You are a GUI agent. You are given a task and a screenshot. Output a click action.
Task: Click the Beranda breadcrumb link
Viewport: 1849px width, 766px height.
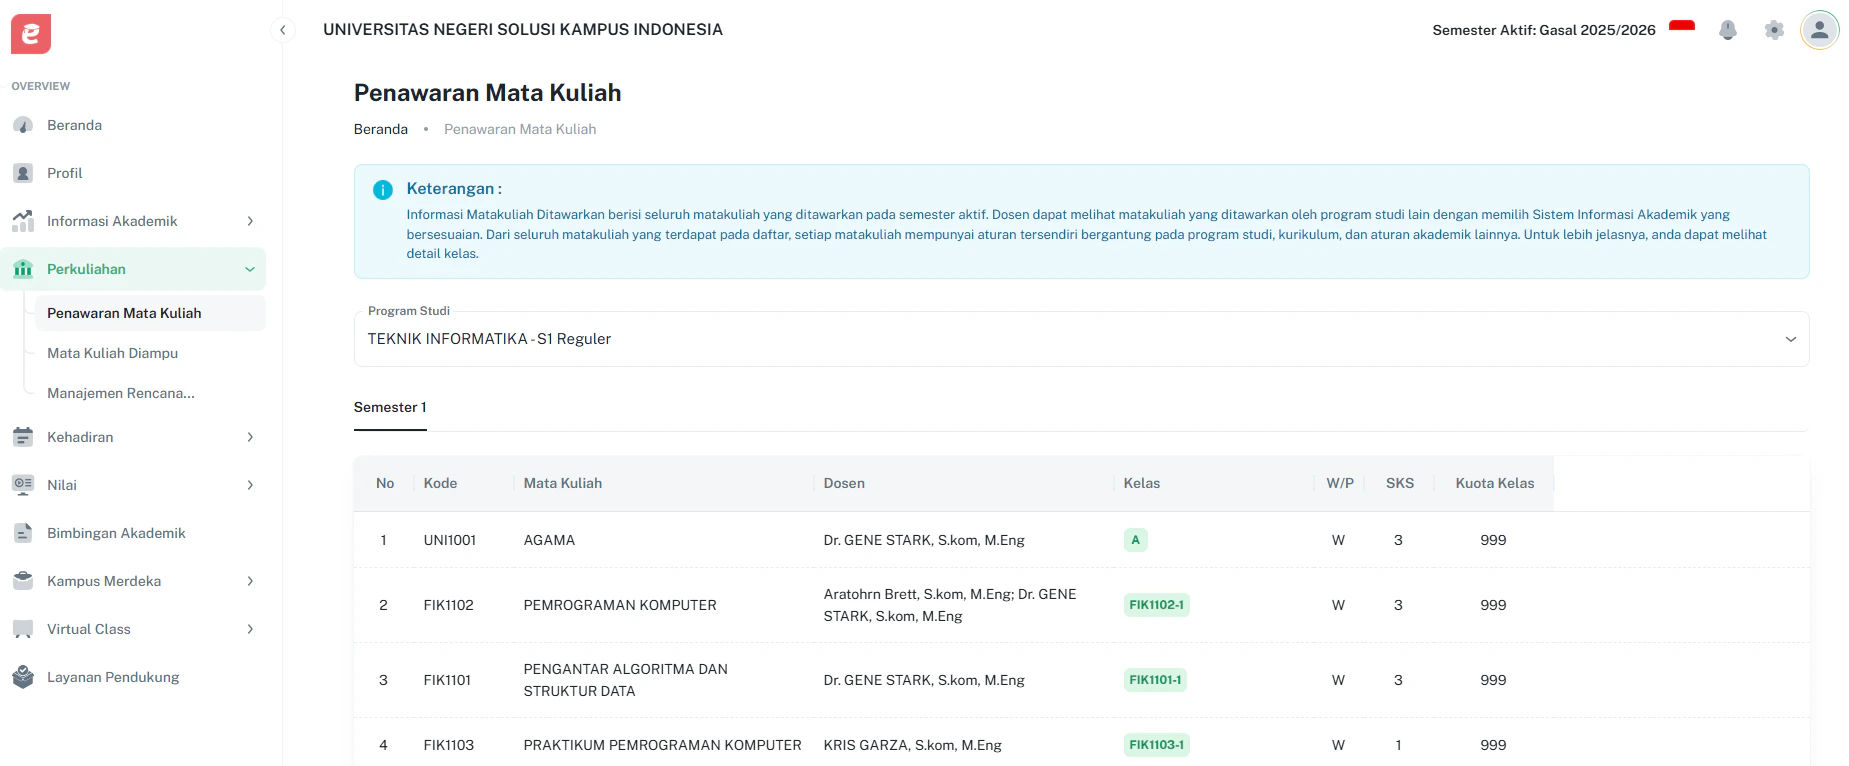[381, 129]
